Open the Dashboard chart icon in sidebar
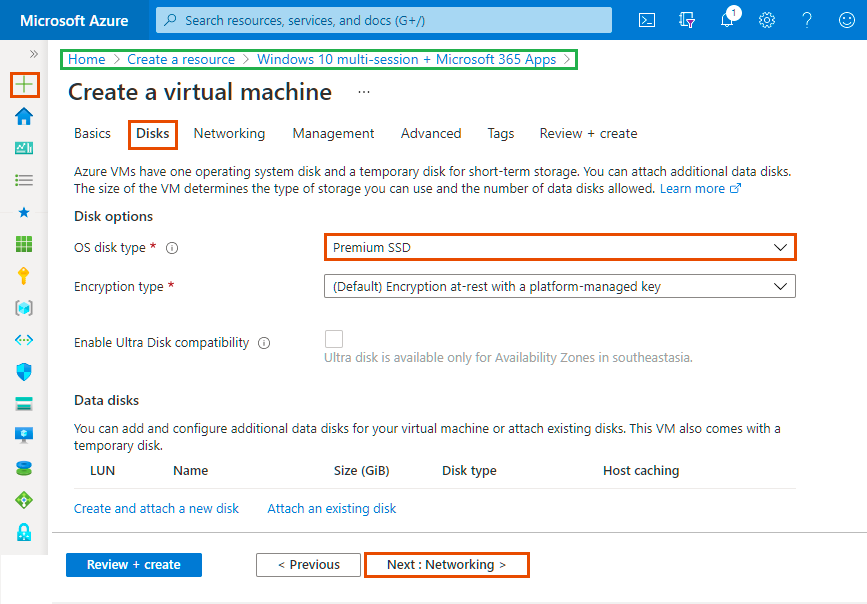Image resolution: width=867 pixels, height=604 pixels. (x=24, y=148)
